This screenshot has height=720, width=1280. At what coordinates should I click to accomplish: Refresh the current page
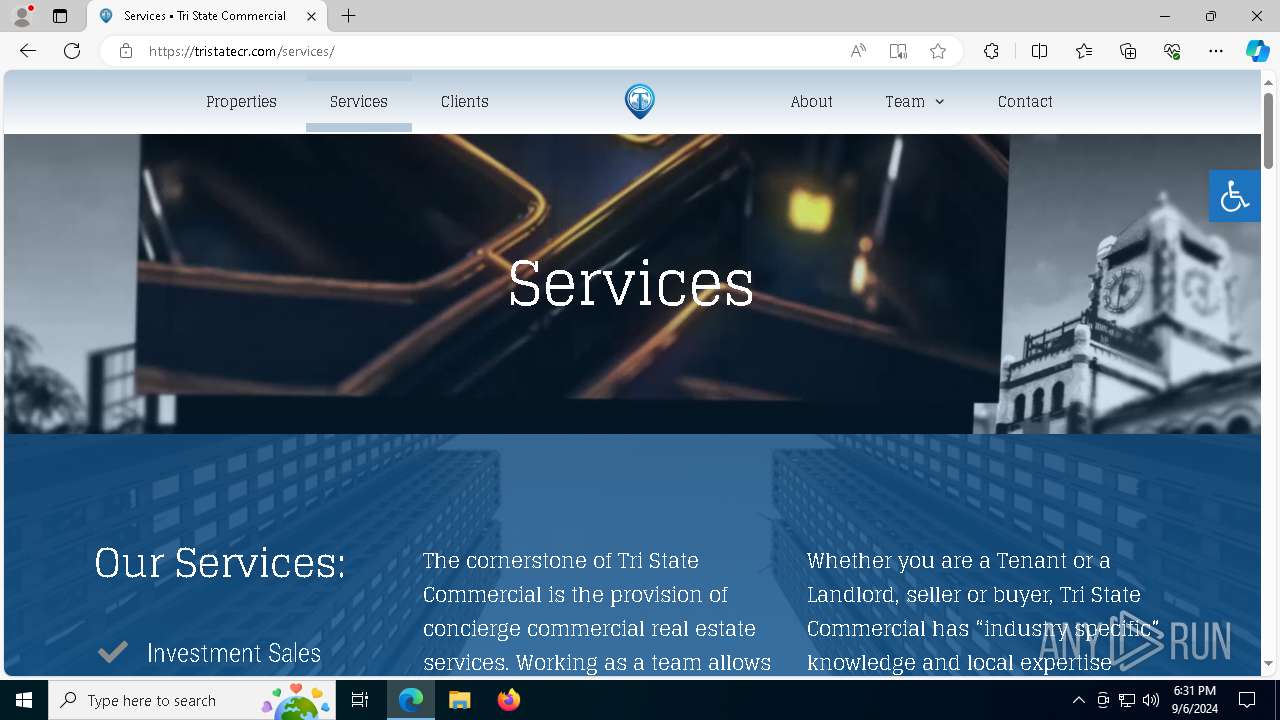tap(72, 51)
